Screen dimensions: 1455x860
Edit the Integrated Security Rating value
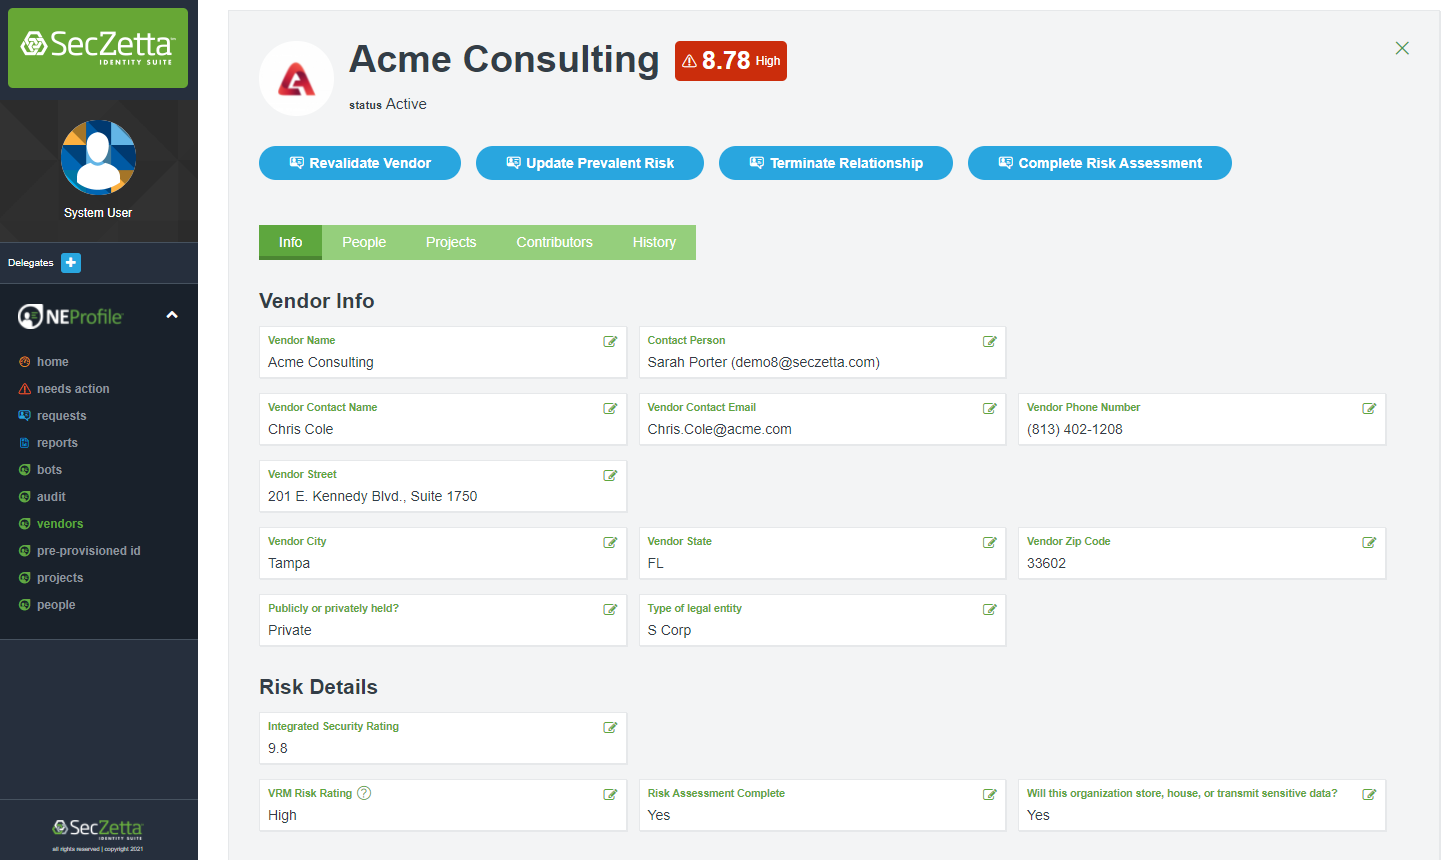tap(610, 728)
